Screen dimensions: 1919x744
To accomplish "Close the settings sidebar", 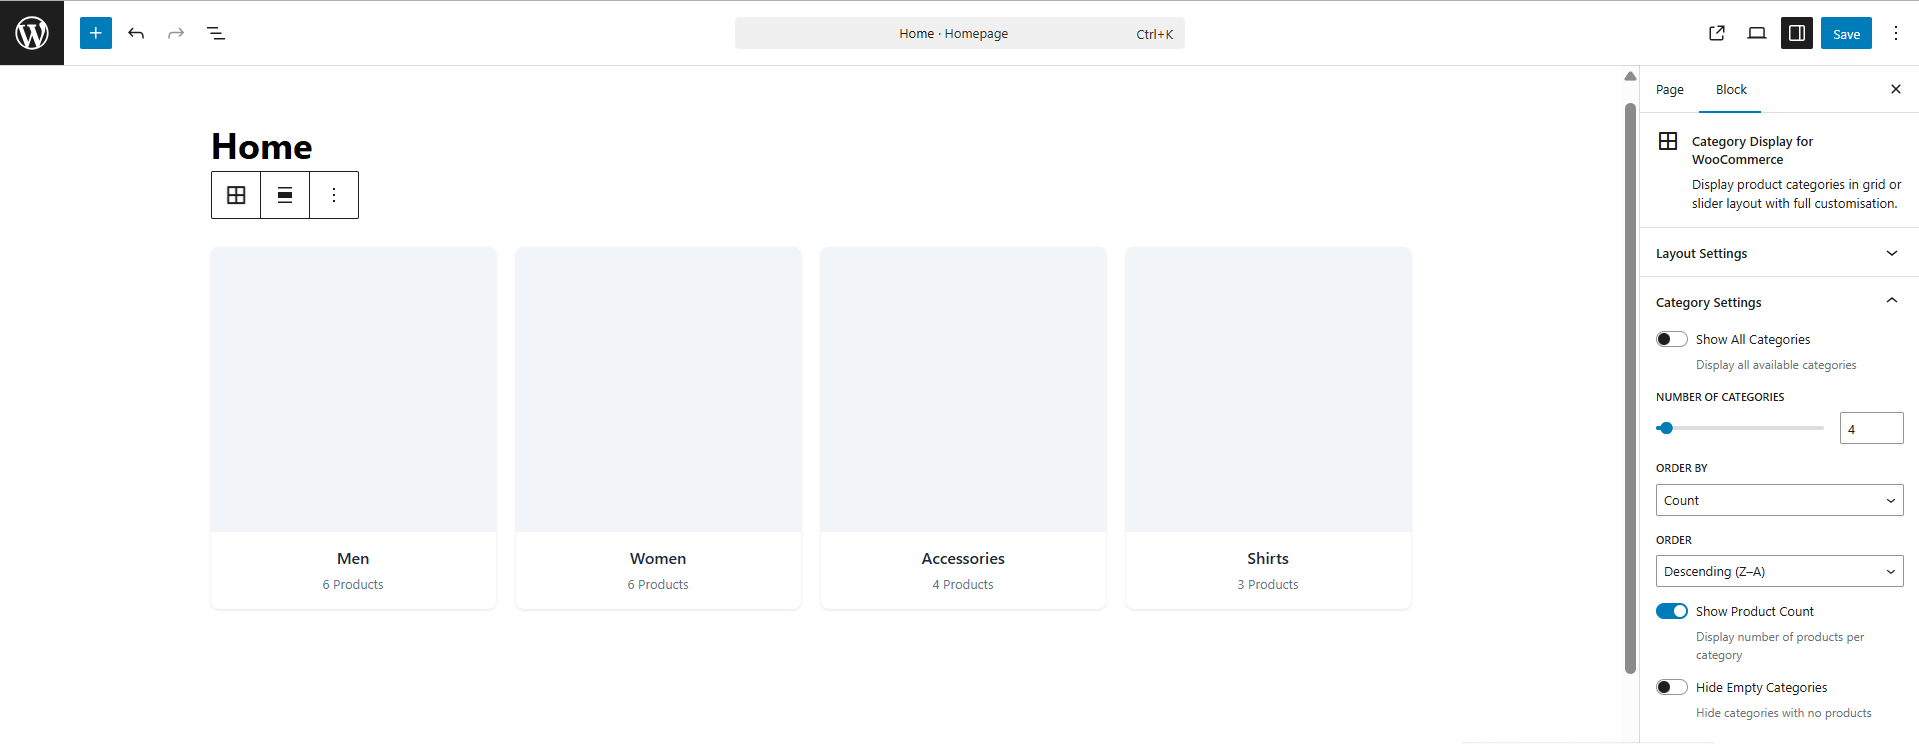I will pos(1896,89).
